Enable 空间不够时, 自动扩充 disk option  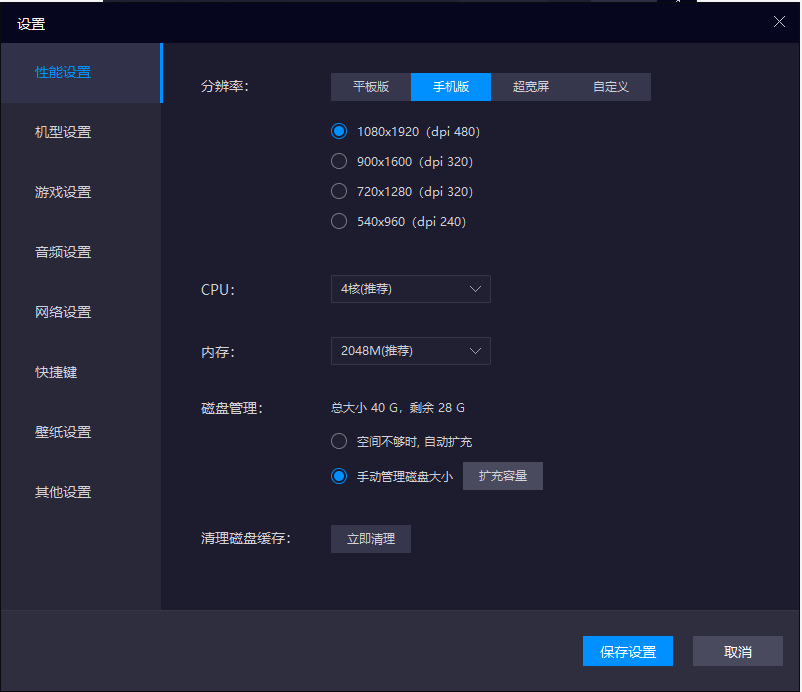339,442
